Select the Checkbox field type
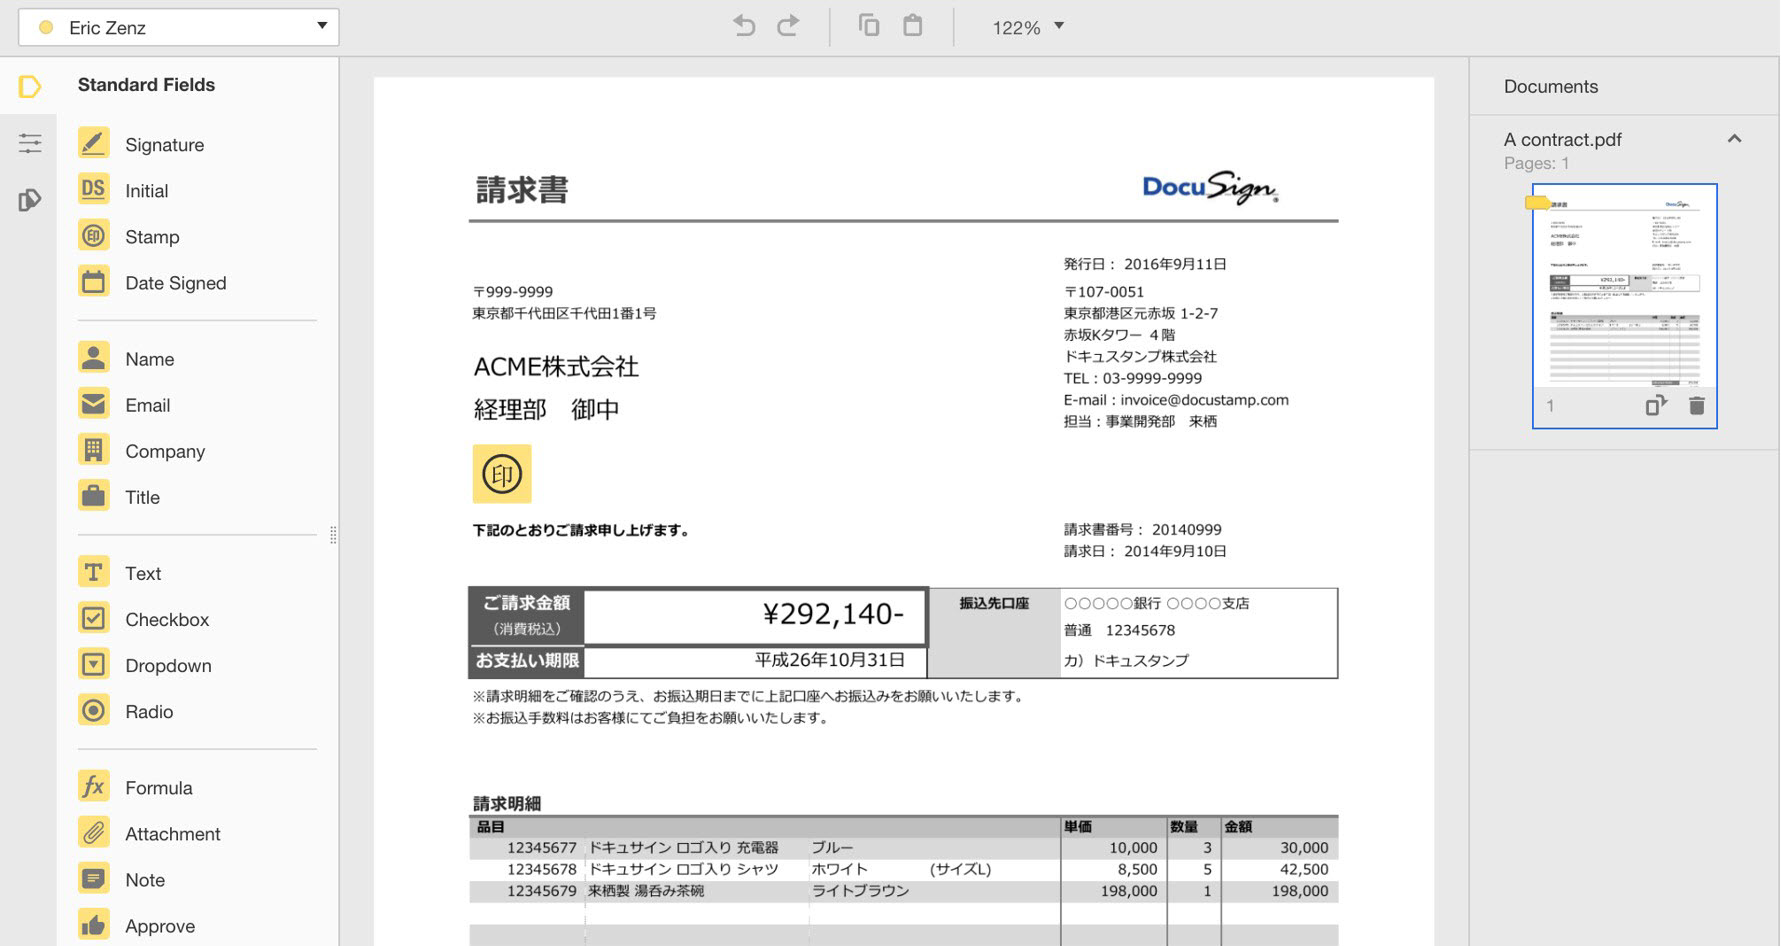This screenshot has height=946, width=1781. click(x=166, y=619)
